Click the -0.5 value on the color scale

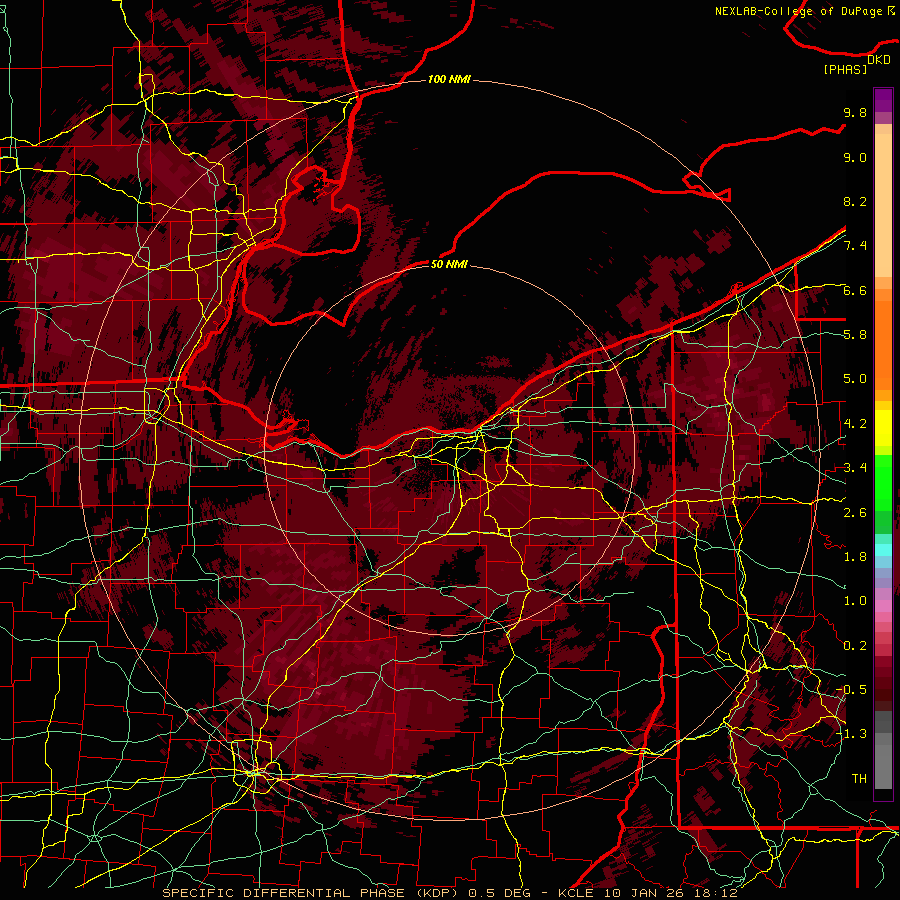click(x=852, y=690)
